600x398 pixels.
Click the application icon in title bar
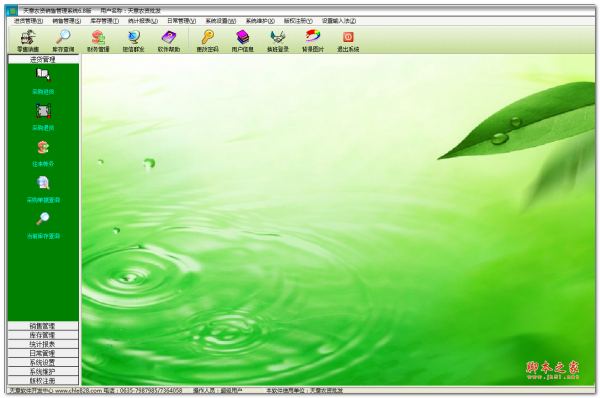pyautogui.click(x=12, y=11)
